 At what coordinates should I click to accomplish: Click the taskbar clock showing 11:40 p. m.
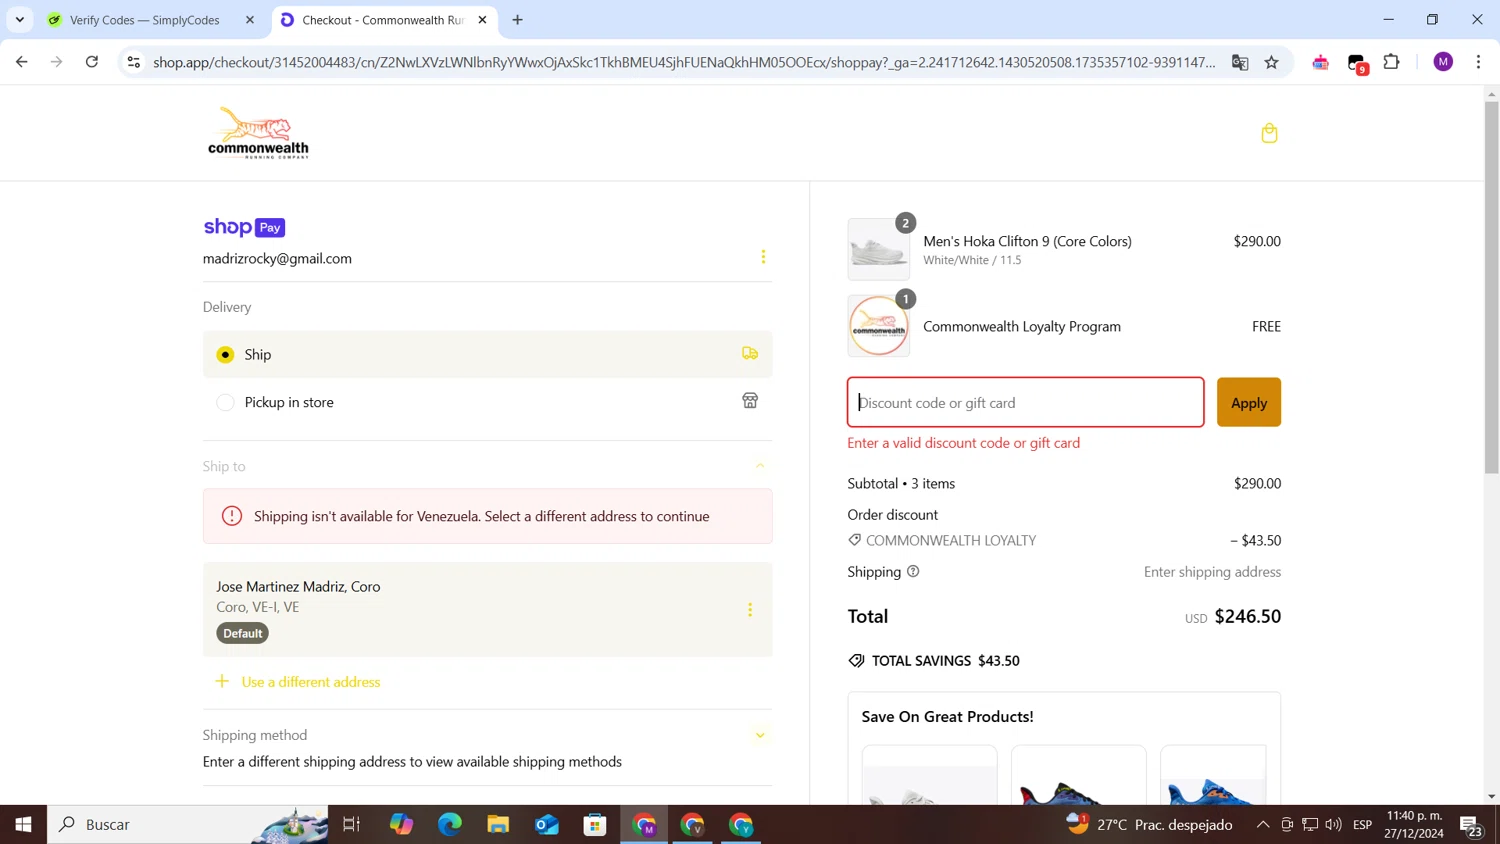point(1414,824)
